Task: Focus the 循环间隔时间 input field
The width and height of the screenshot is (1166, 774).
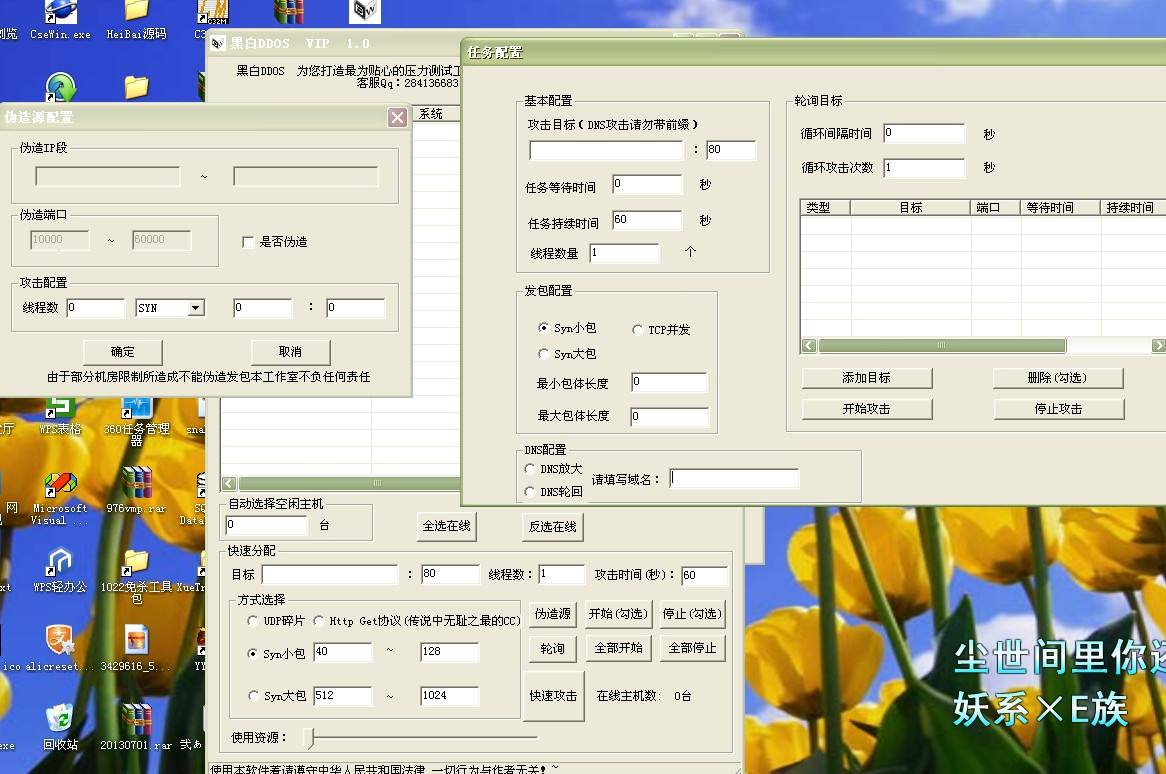Action: coord(924,133)
